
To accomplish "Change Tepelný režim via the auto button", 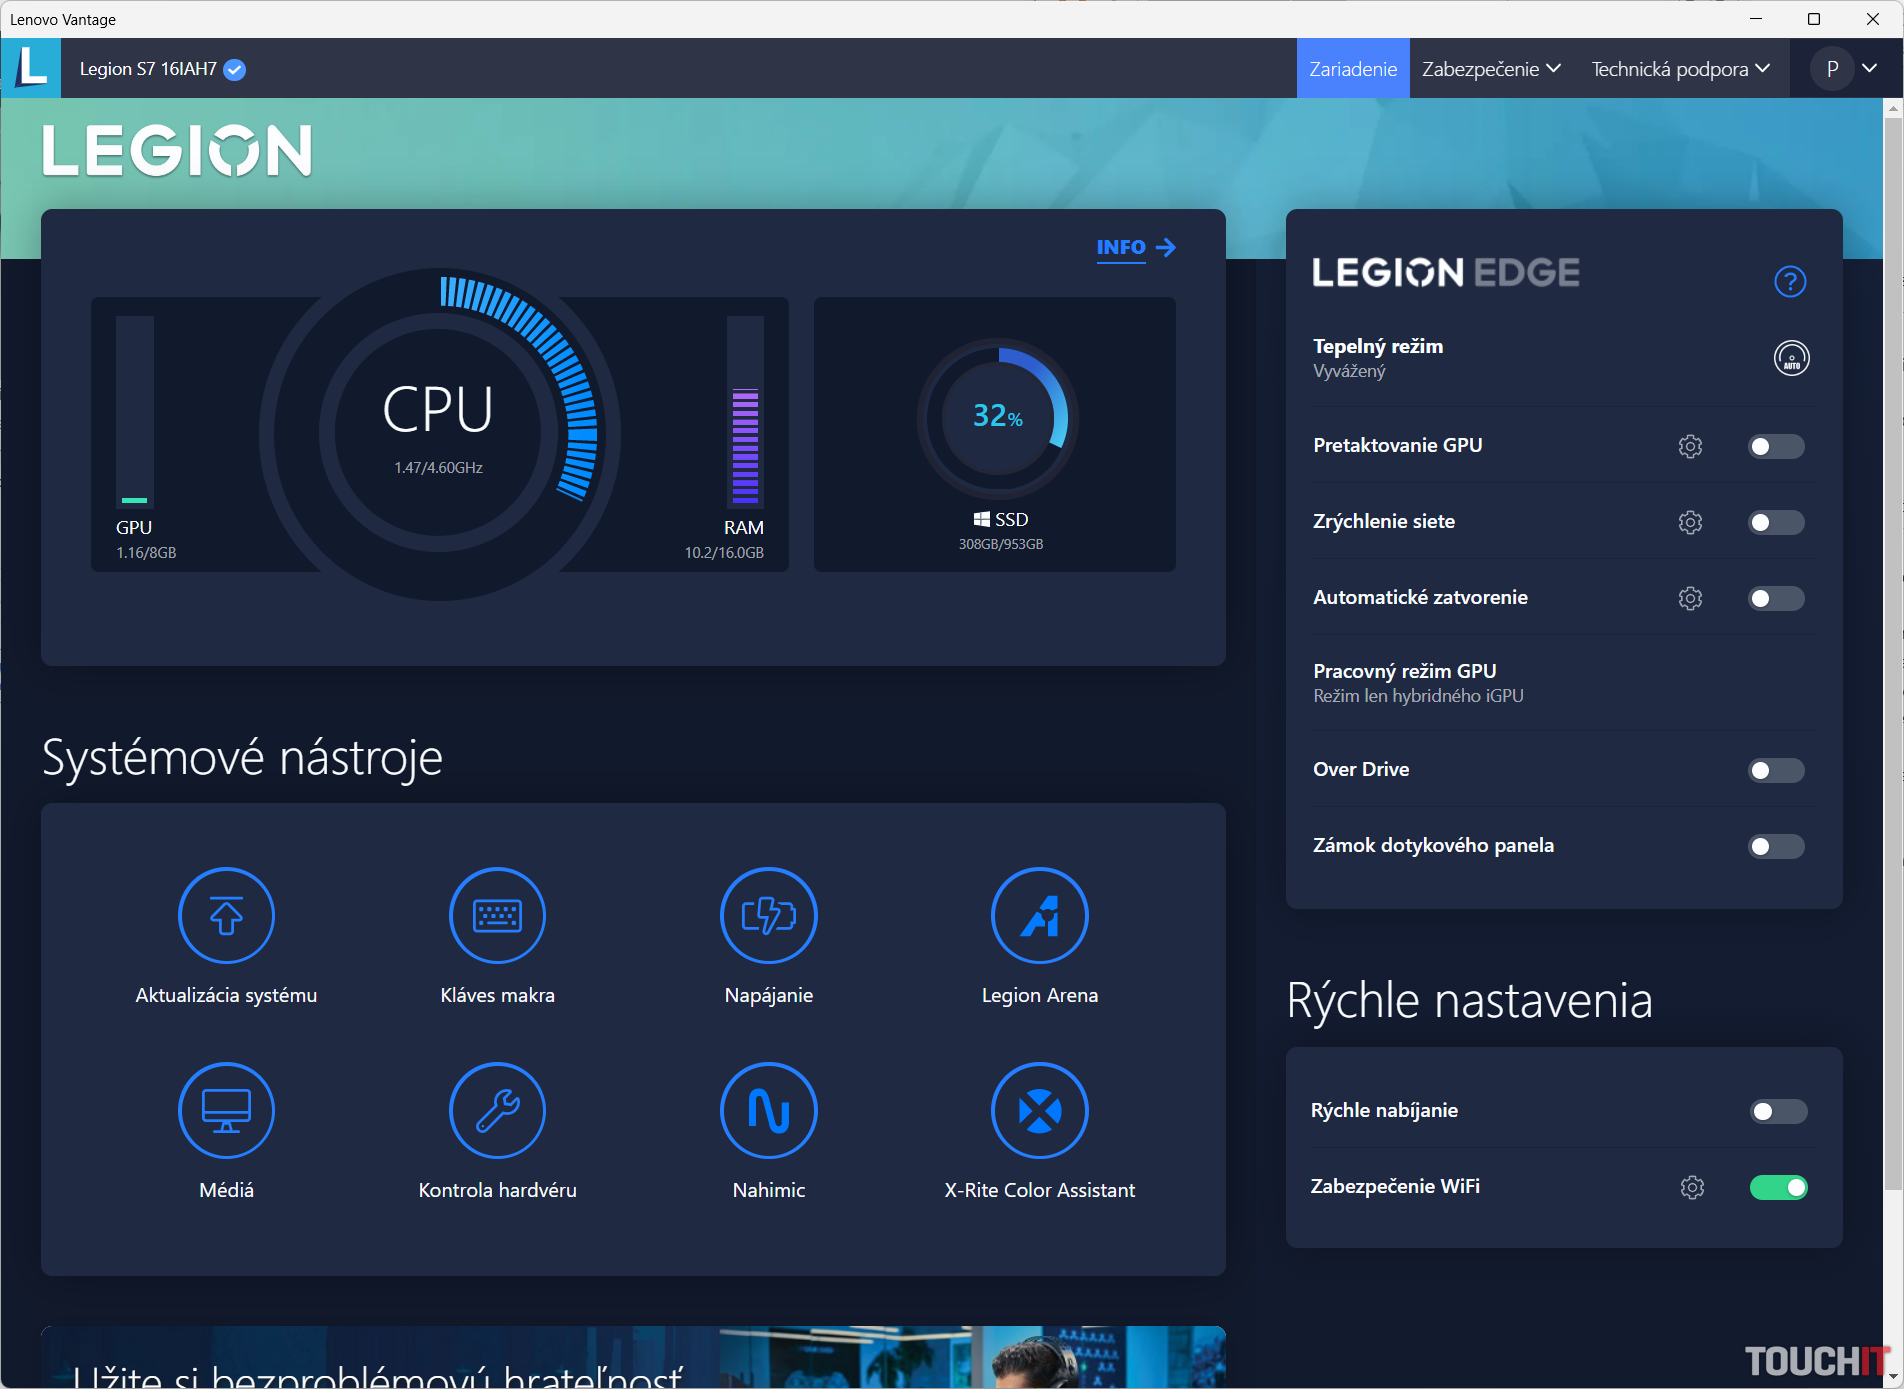I will click(x=1791, y=358).
